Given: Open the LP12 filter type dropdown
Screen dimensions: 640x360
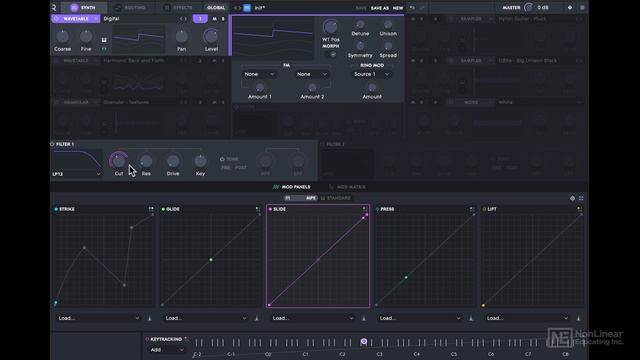Looking at the screenshot, I should 76,174.
